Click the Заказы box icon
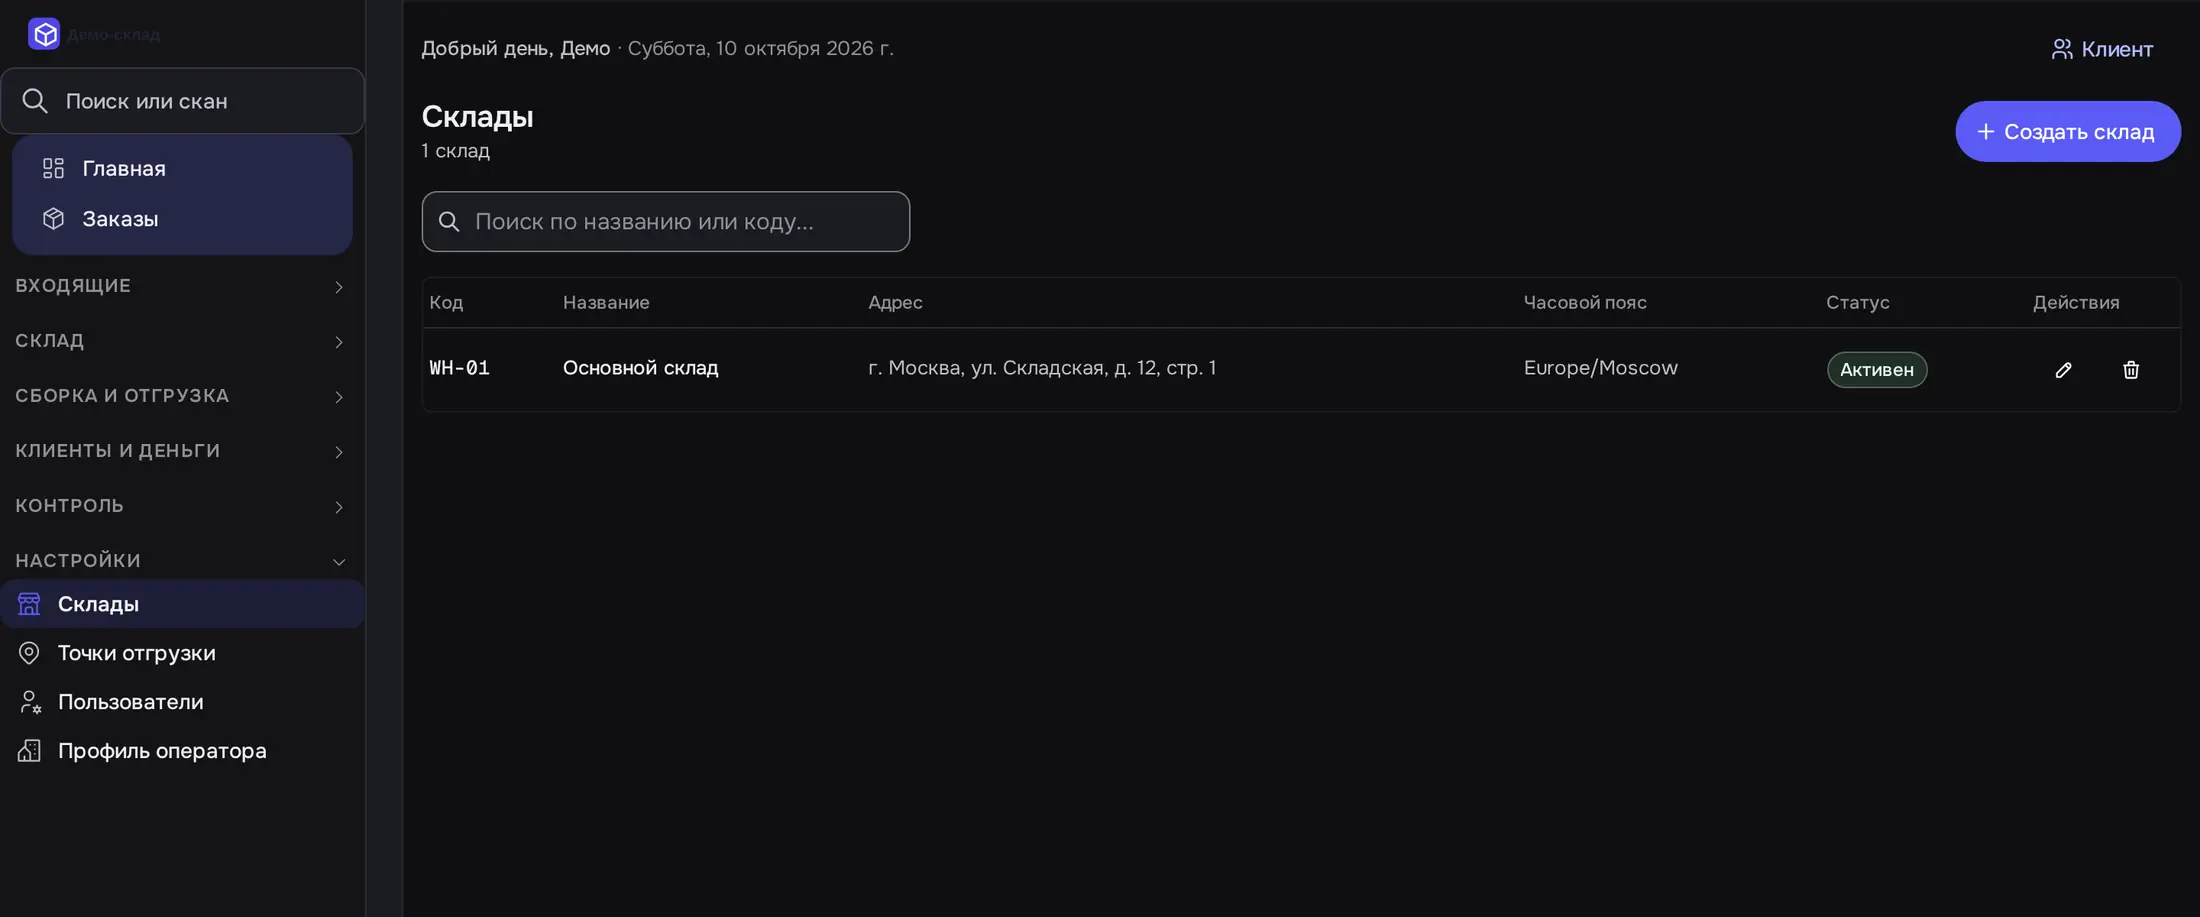 point(53,218)
